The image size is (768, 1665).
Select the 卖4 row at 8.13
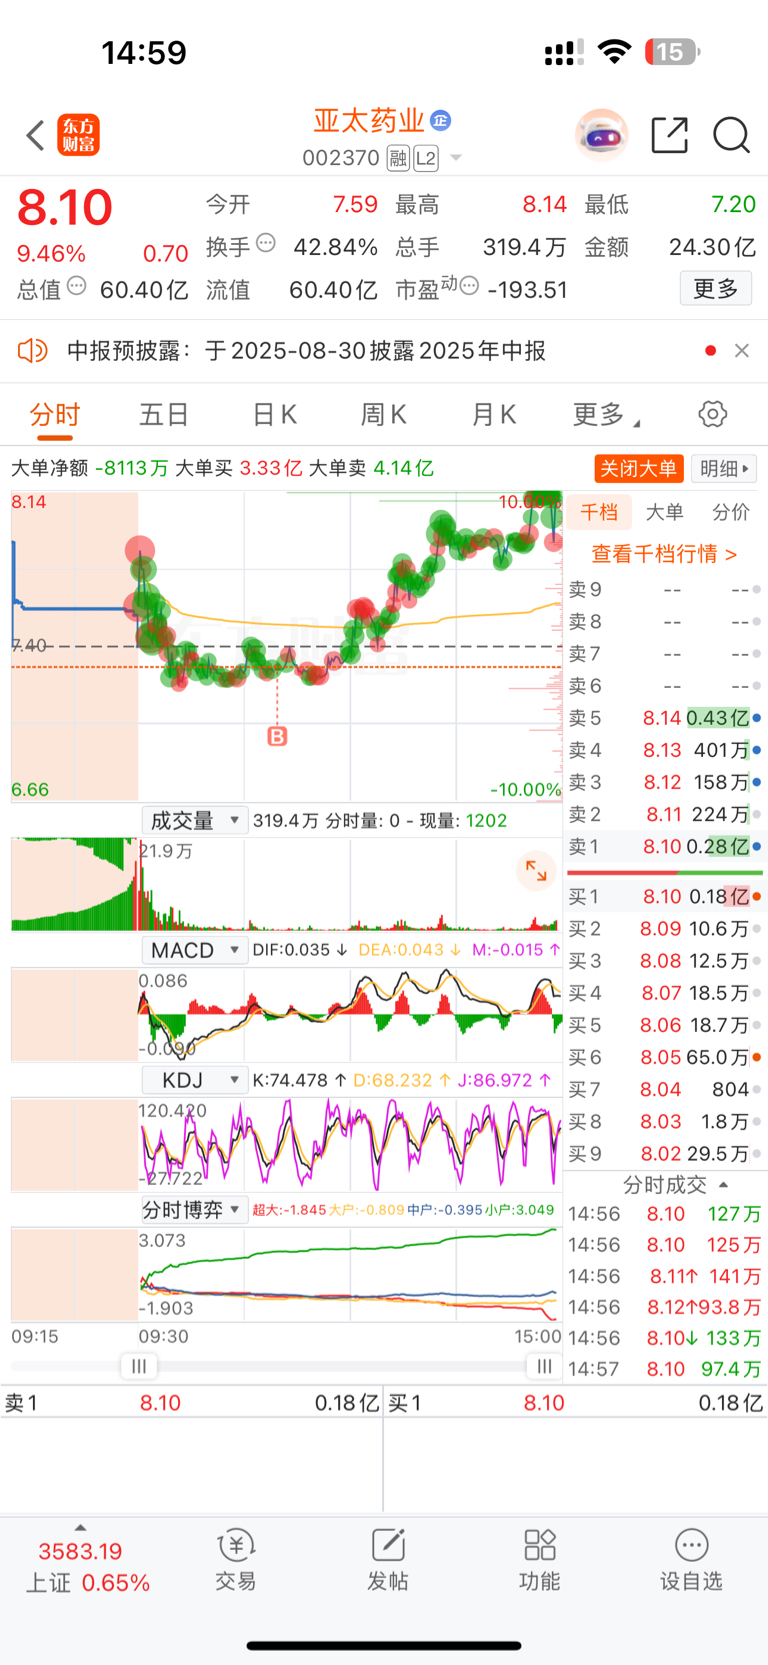[x=665, y=750]
